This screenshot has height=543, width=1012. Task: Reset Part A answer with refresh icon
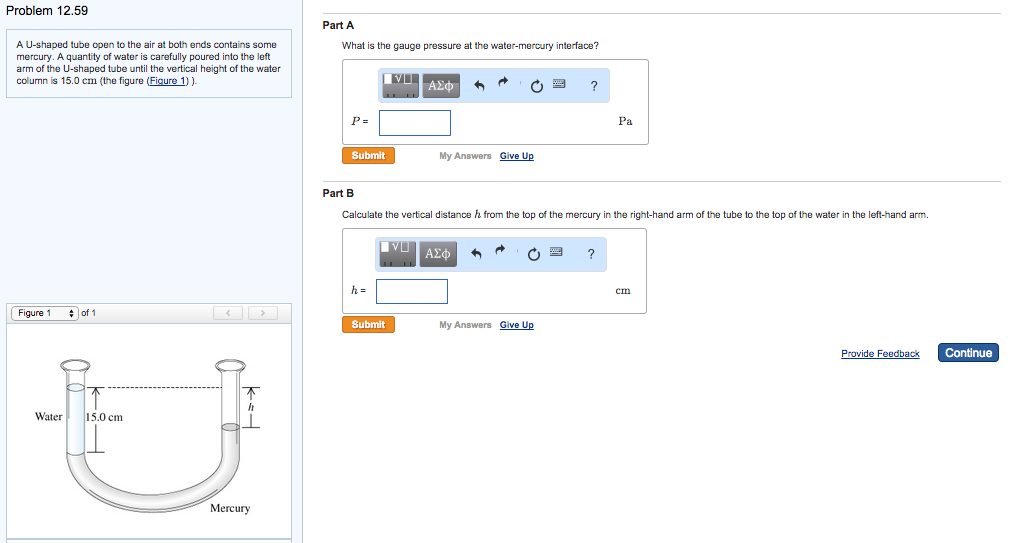pos(536,86)
